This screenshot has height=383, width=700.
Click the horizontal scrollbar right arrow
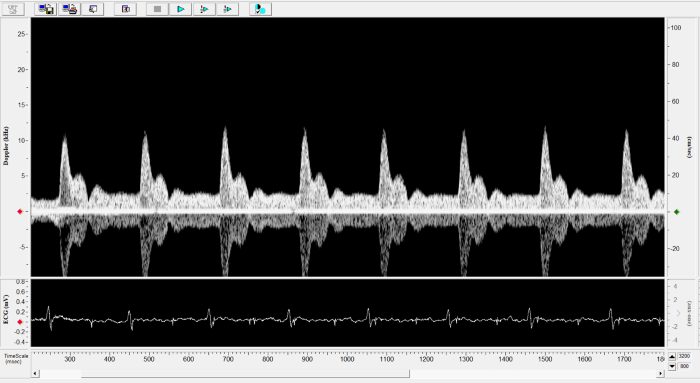(x=660, y=374)
